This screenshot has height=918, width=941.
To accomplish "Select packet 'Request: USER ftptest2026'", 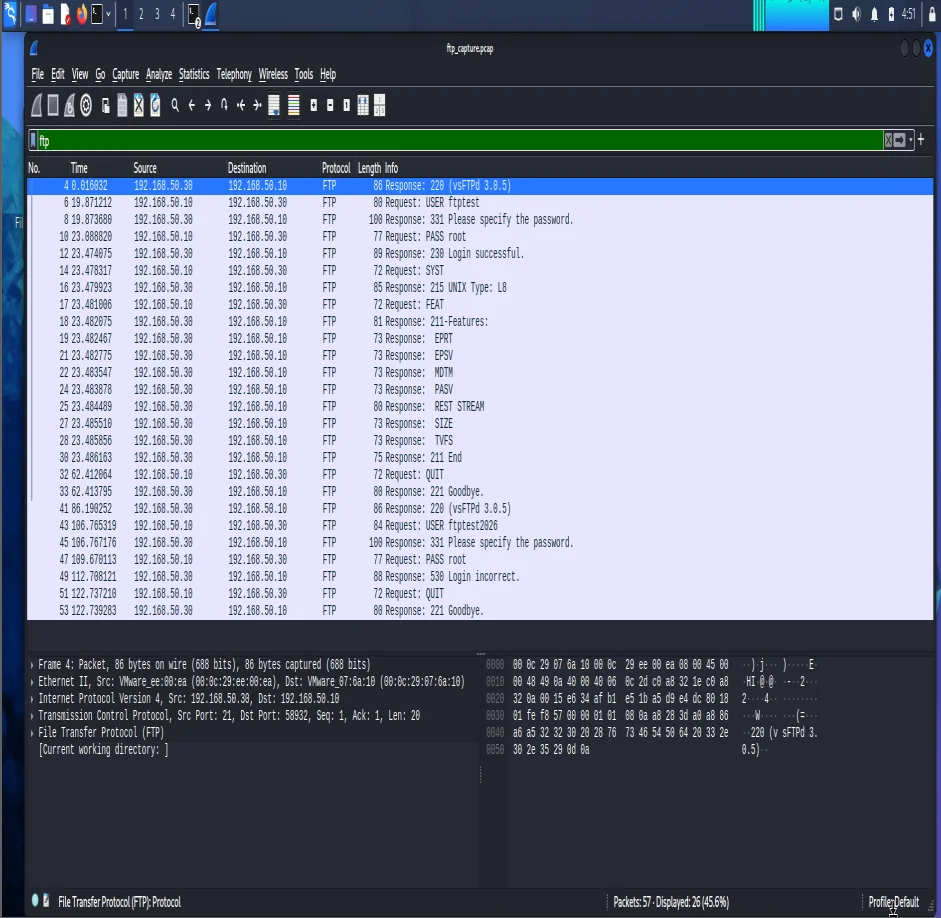I will click(x=480, y=526).
